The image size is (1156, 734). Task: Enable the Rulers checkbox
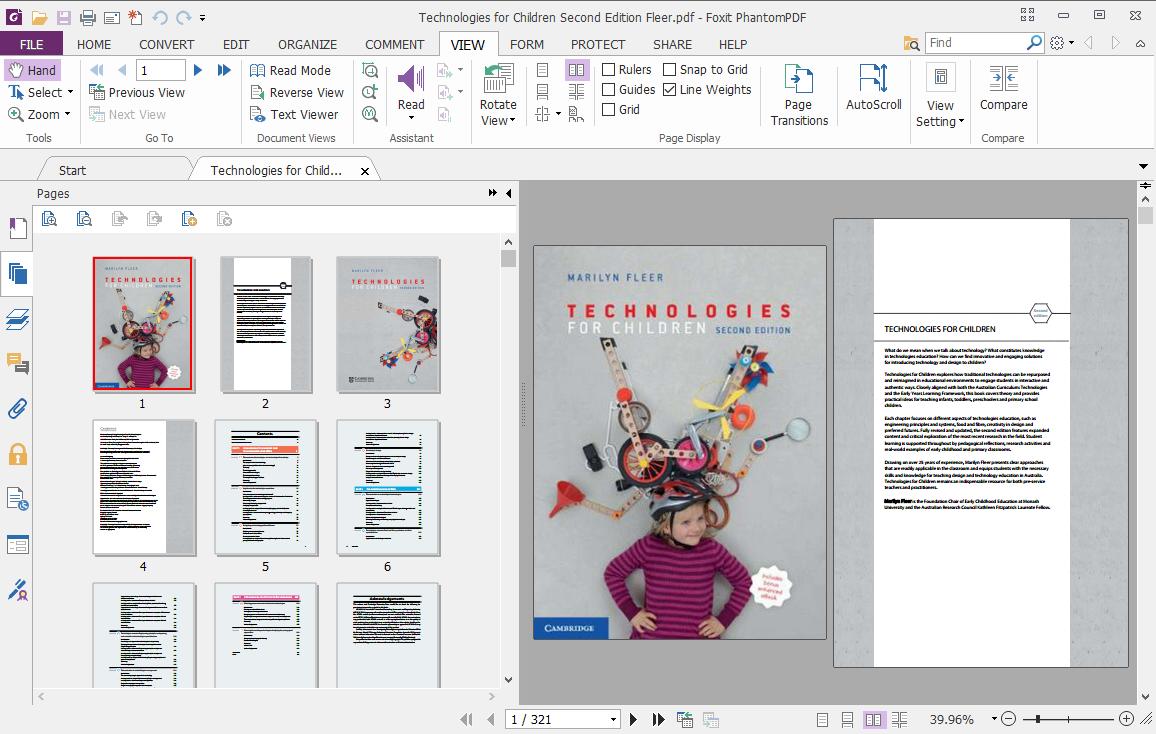[609, 69]
